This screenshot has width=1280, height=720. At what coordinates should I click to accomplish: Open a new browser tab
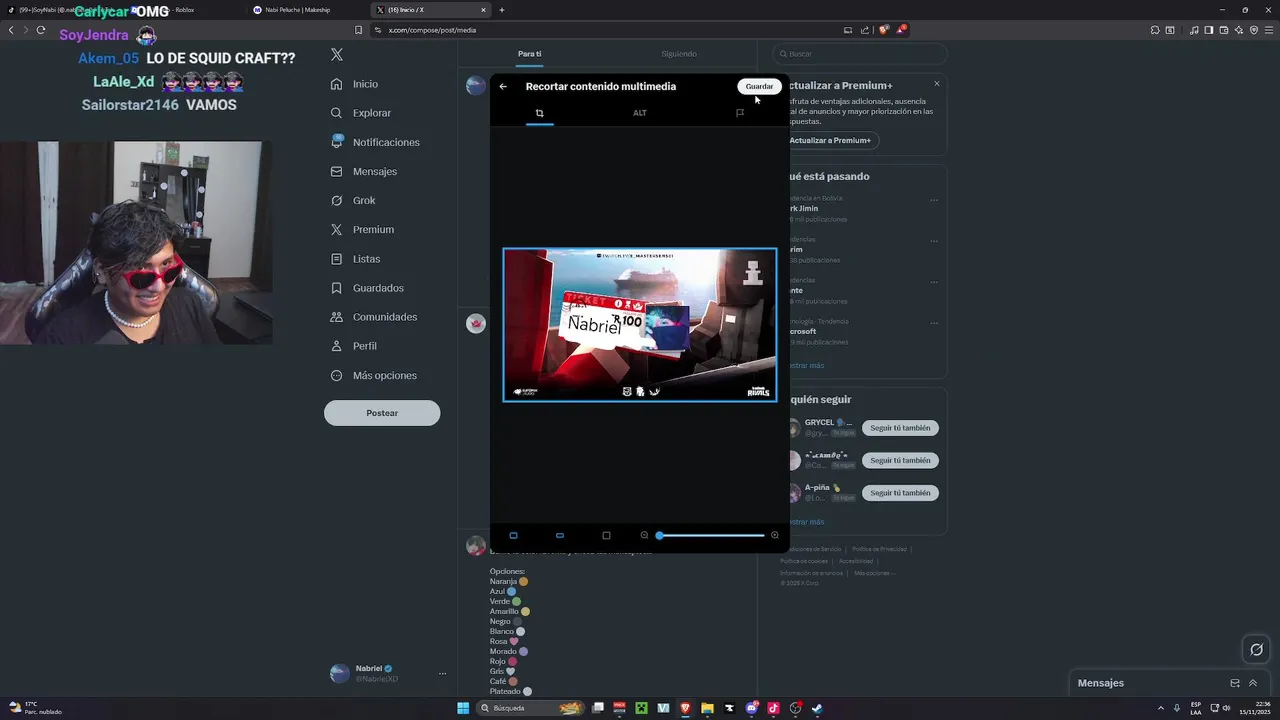pyautogui.click(x=502, y=10)
